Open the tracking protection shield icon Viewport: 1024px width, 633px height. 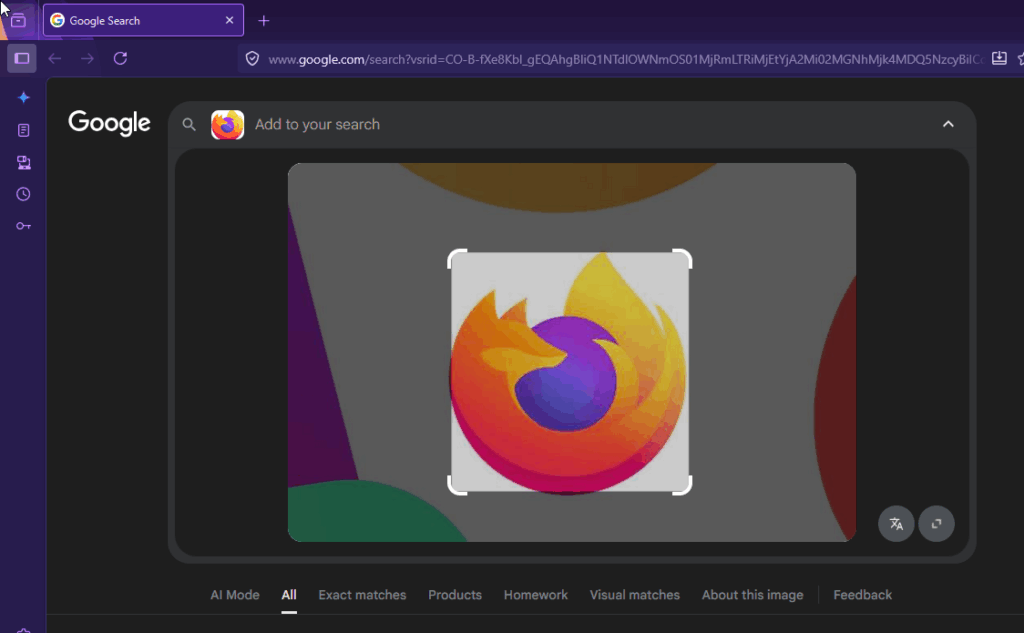[252, 59]
